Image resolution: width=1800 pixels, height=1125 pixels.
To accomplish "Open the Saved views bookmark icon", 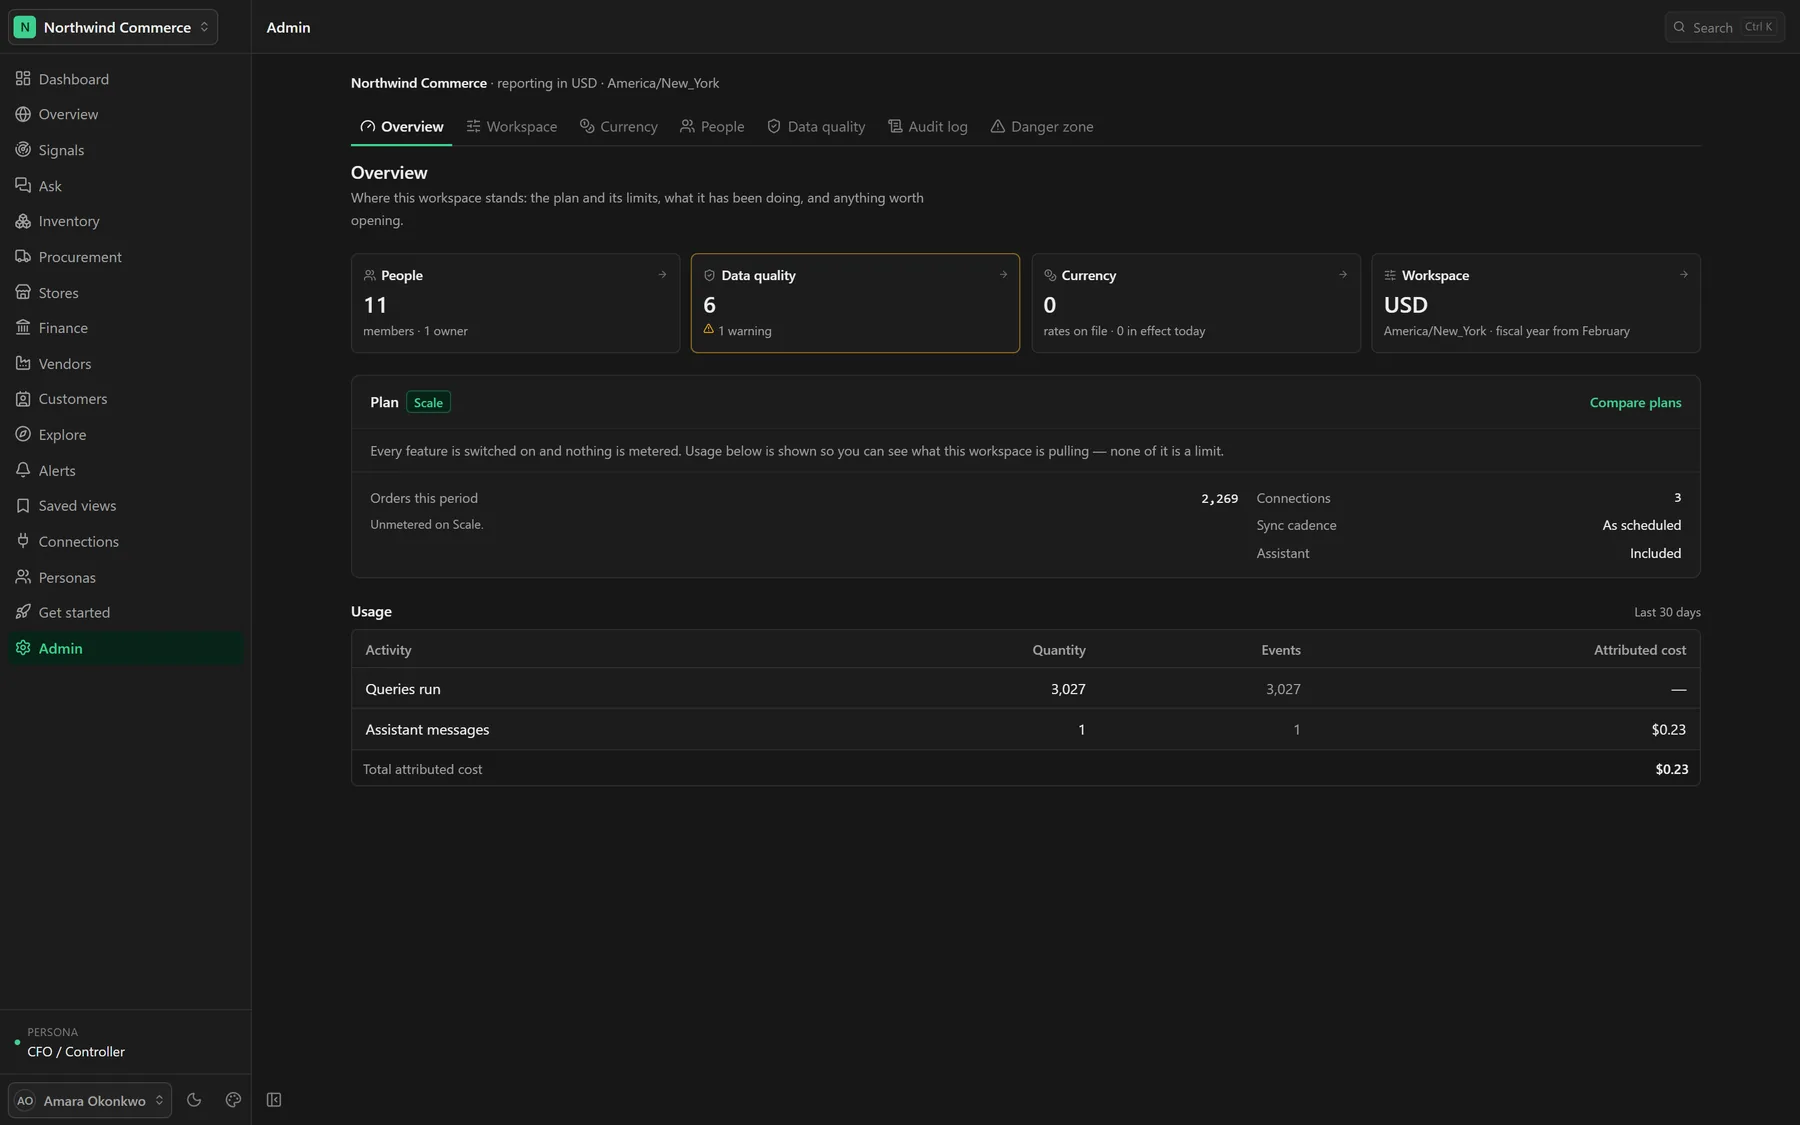I will coord(23,505).
